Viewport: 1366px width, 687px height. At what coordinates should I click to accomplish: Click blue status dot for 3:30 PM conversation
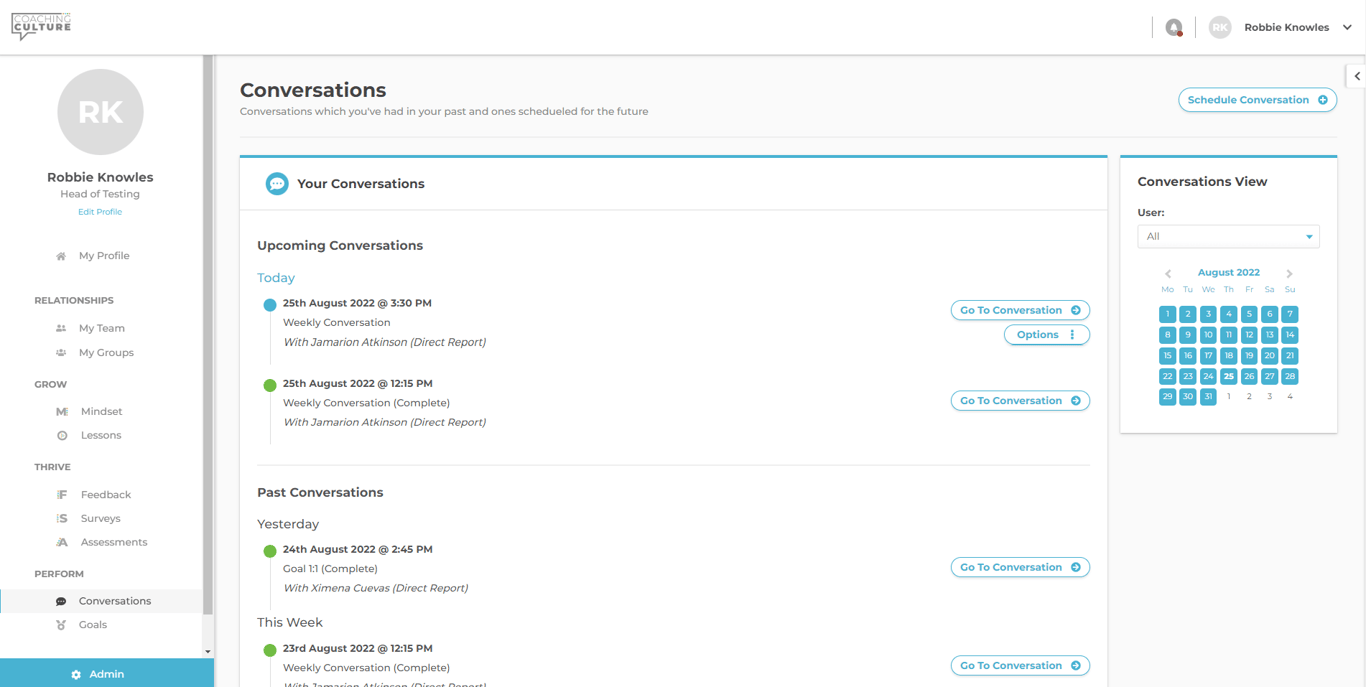click(270, 305)
